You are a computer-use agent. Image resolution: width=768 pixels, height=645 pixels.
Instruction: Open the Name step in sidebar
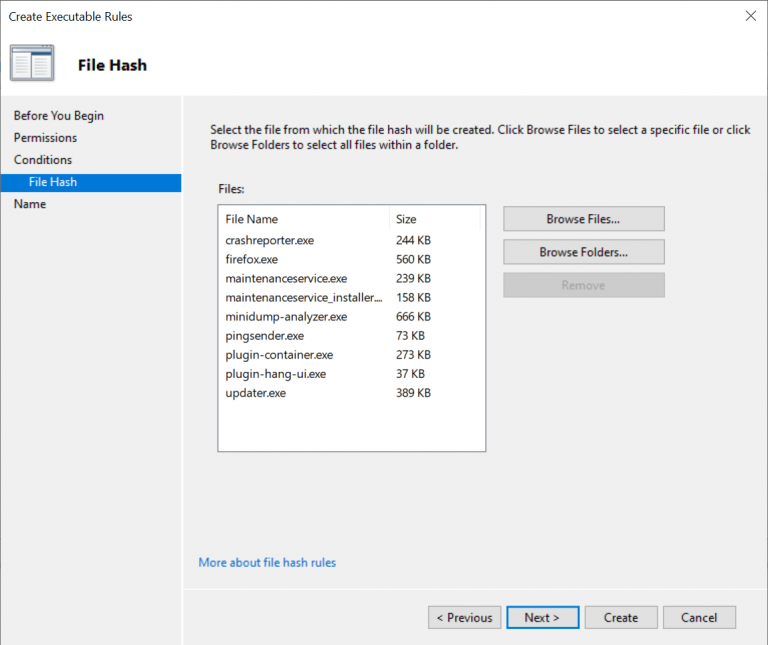pos(30,204)
